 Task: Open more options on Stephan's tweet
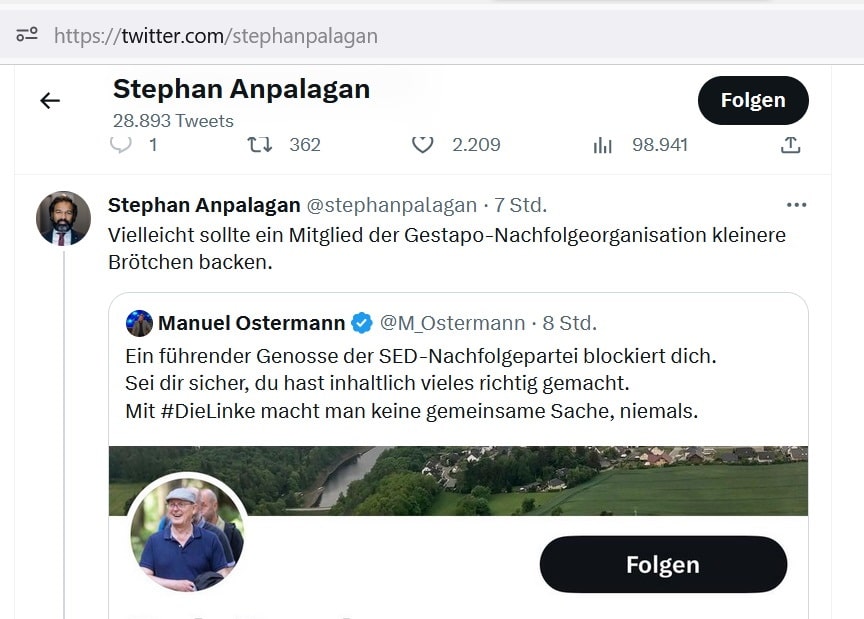pos(797,203)
